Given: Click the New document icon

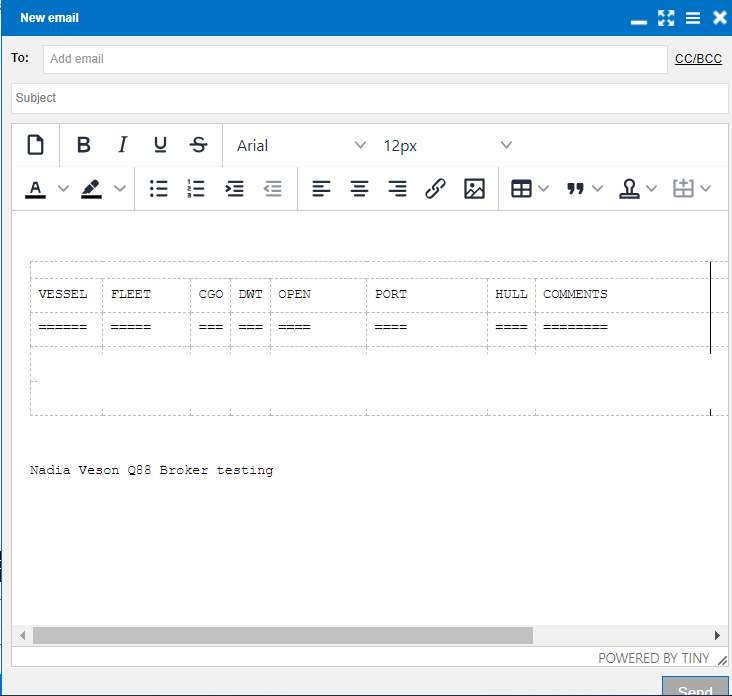Looking at the screenshot, I should coord(35,145).
